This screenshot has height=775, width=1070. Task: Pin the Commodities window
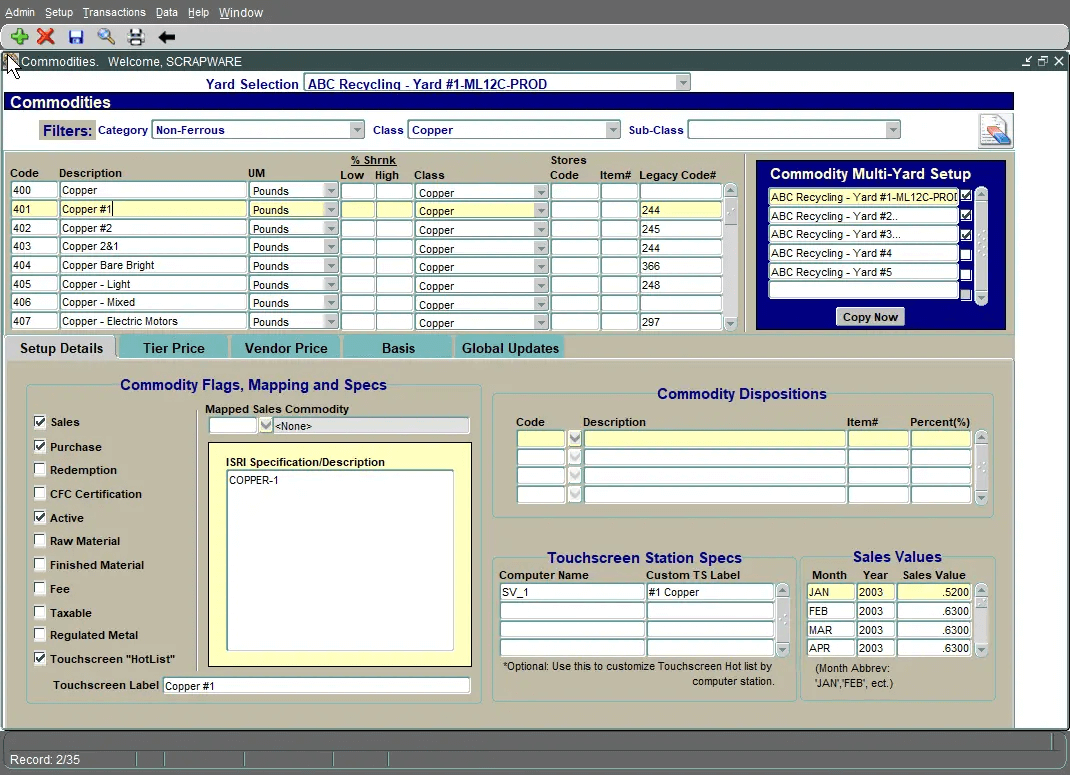point(1027,60)
